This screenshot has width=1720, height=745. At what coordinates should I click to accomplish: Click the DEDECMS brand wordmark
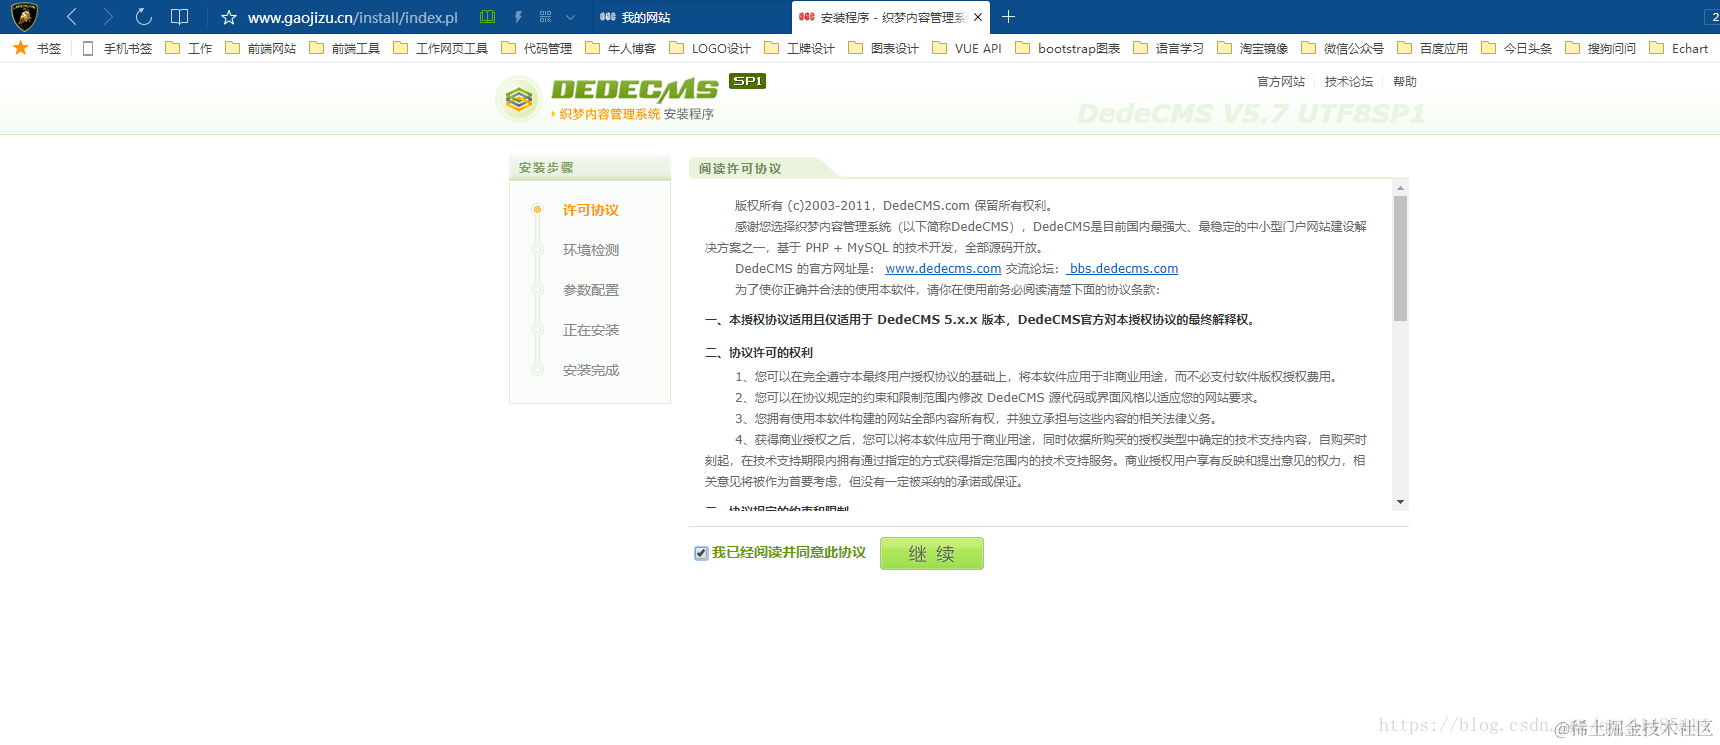(635, 90)
